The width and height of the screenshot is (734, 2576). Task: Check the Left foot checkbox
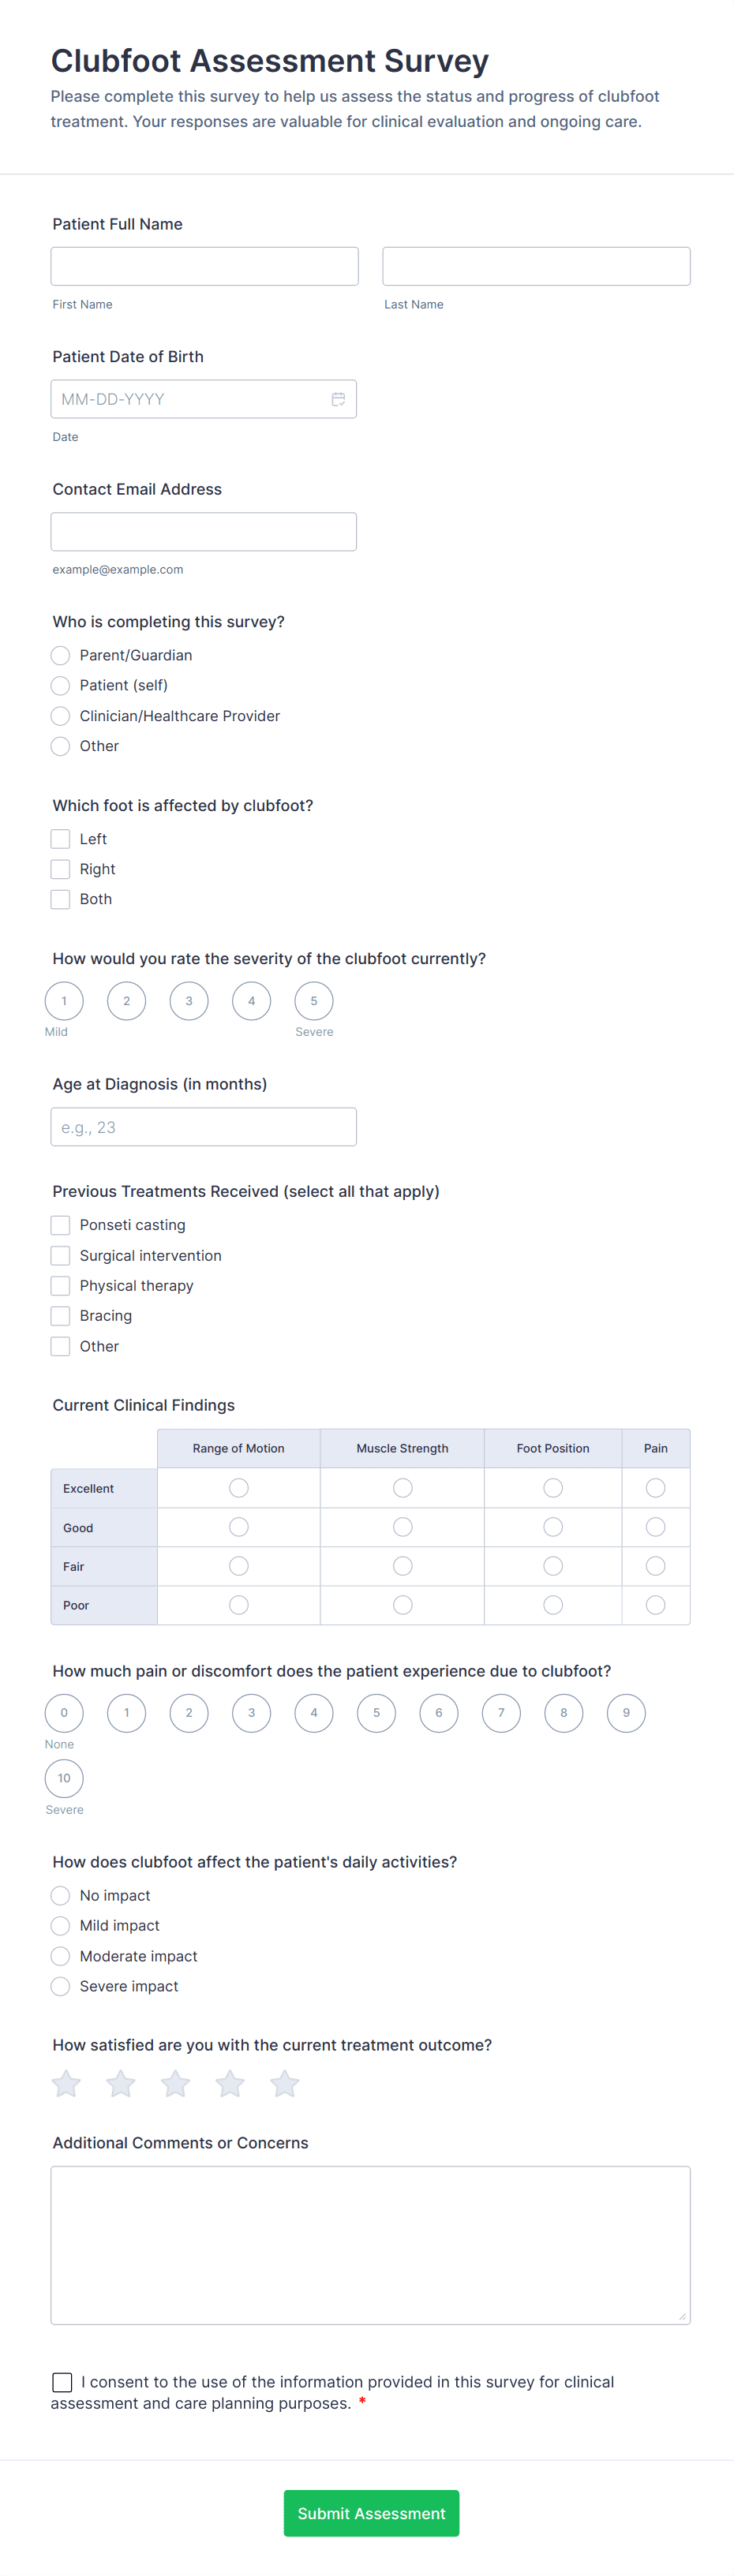coord(60,838)
